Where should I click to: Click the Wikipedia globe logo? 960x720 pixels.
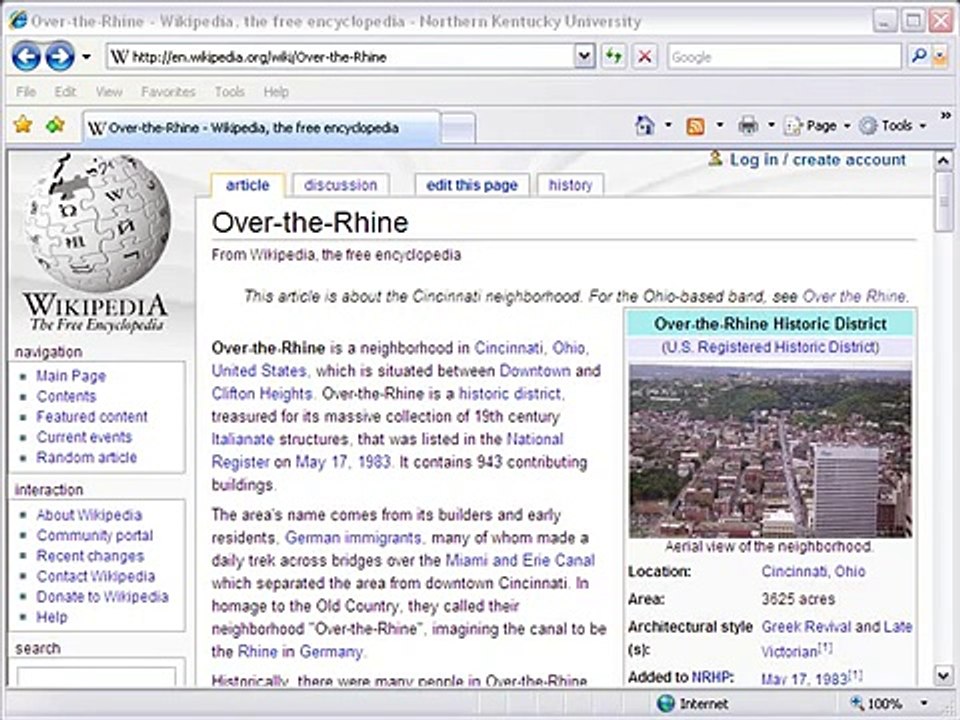point(96,223)
